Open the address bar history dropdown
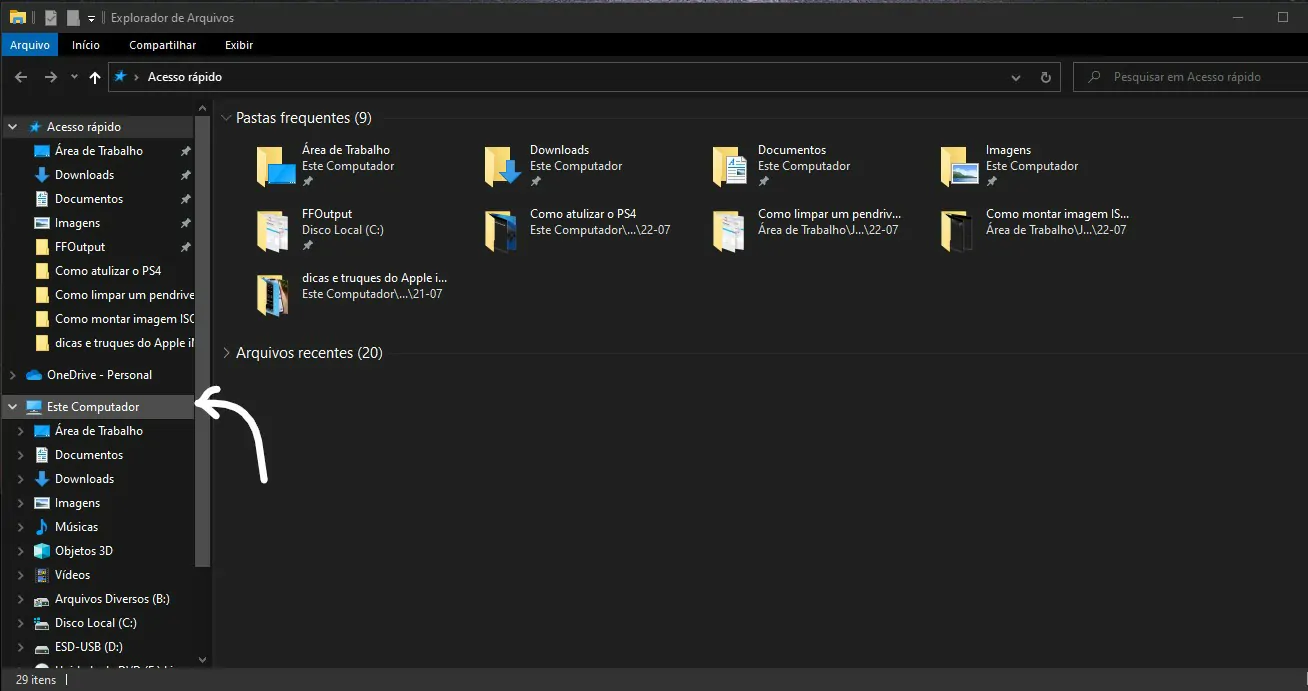Image resolution: width=1308 pixels, height=691 pixels. [x=1017, y=77]
